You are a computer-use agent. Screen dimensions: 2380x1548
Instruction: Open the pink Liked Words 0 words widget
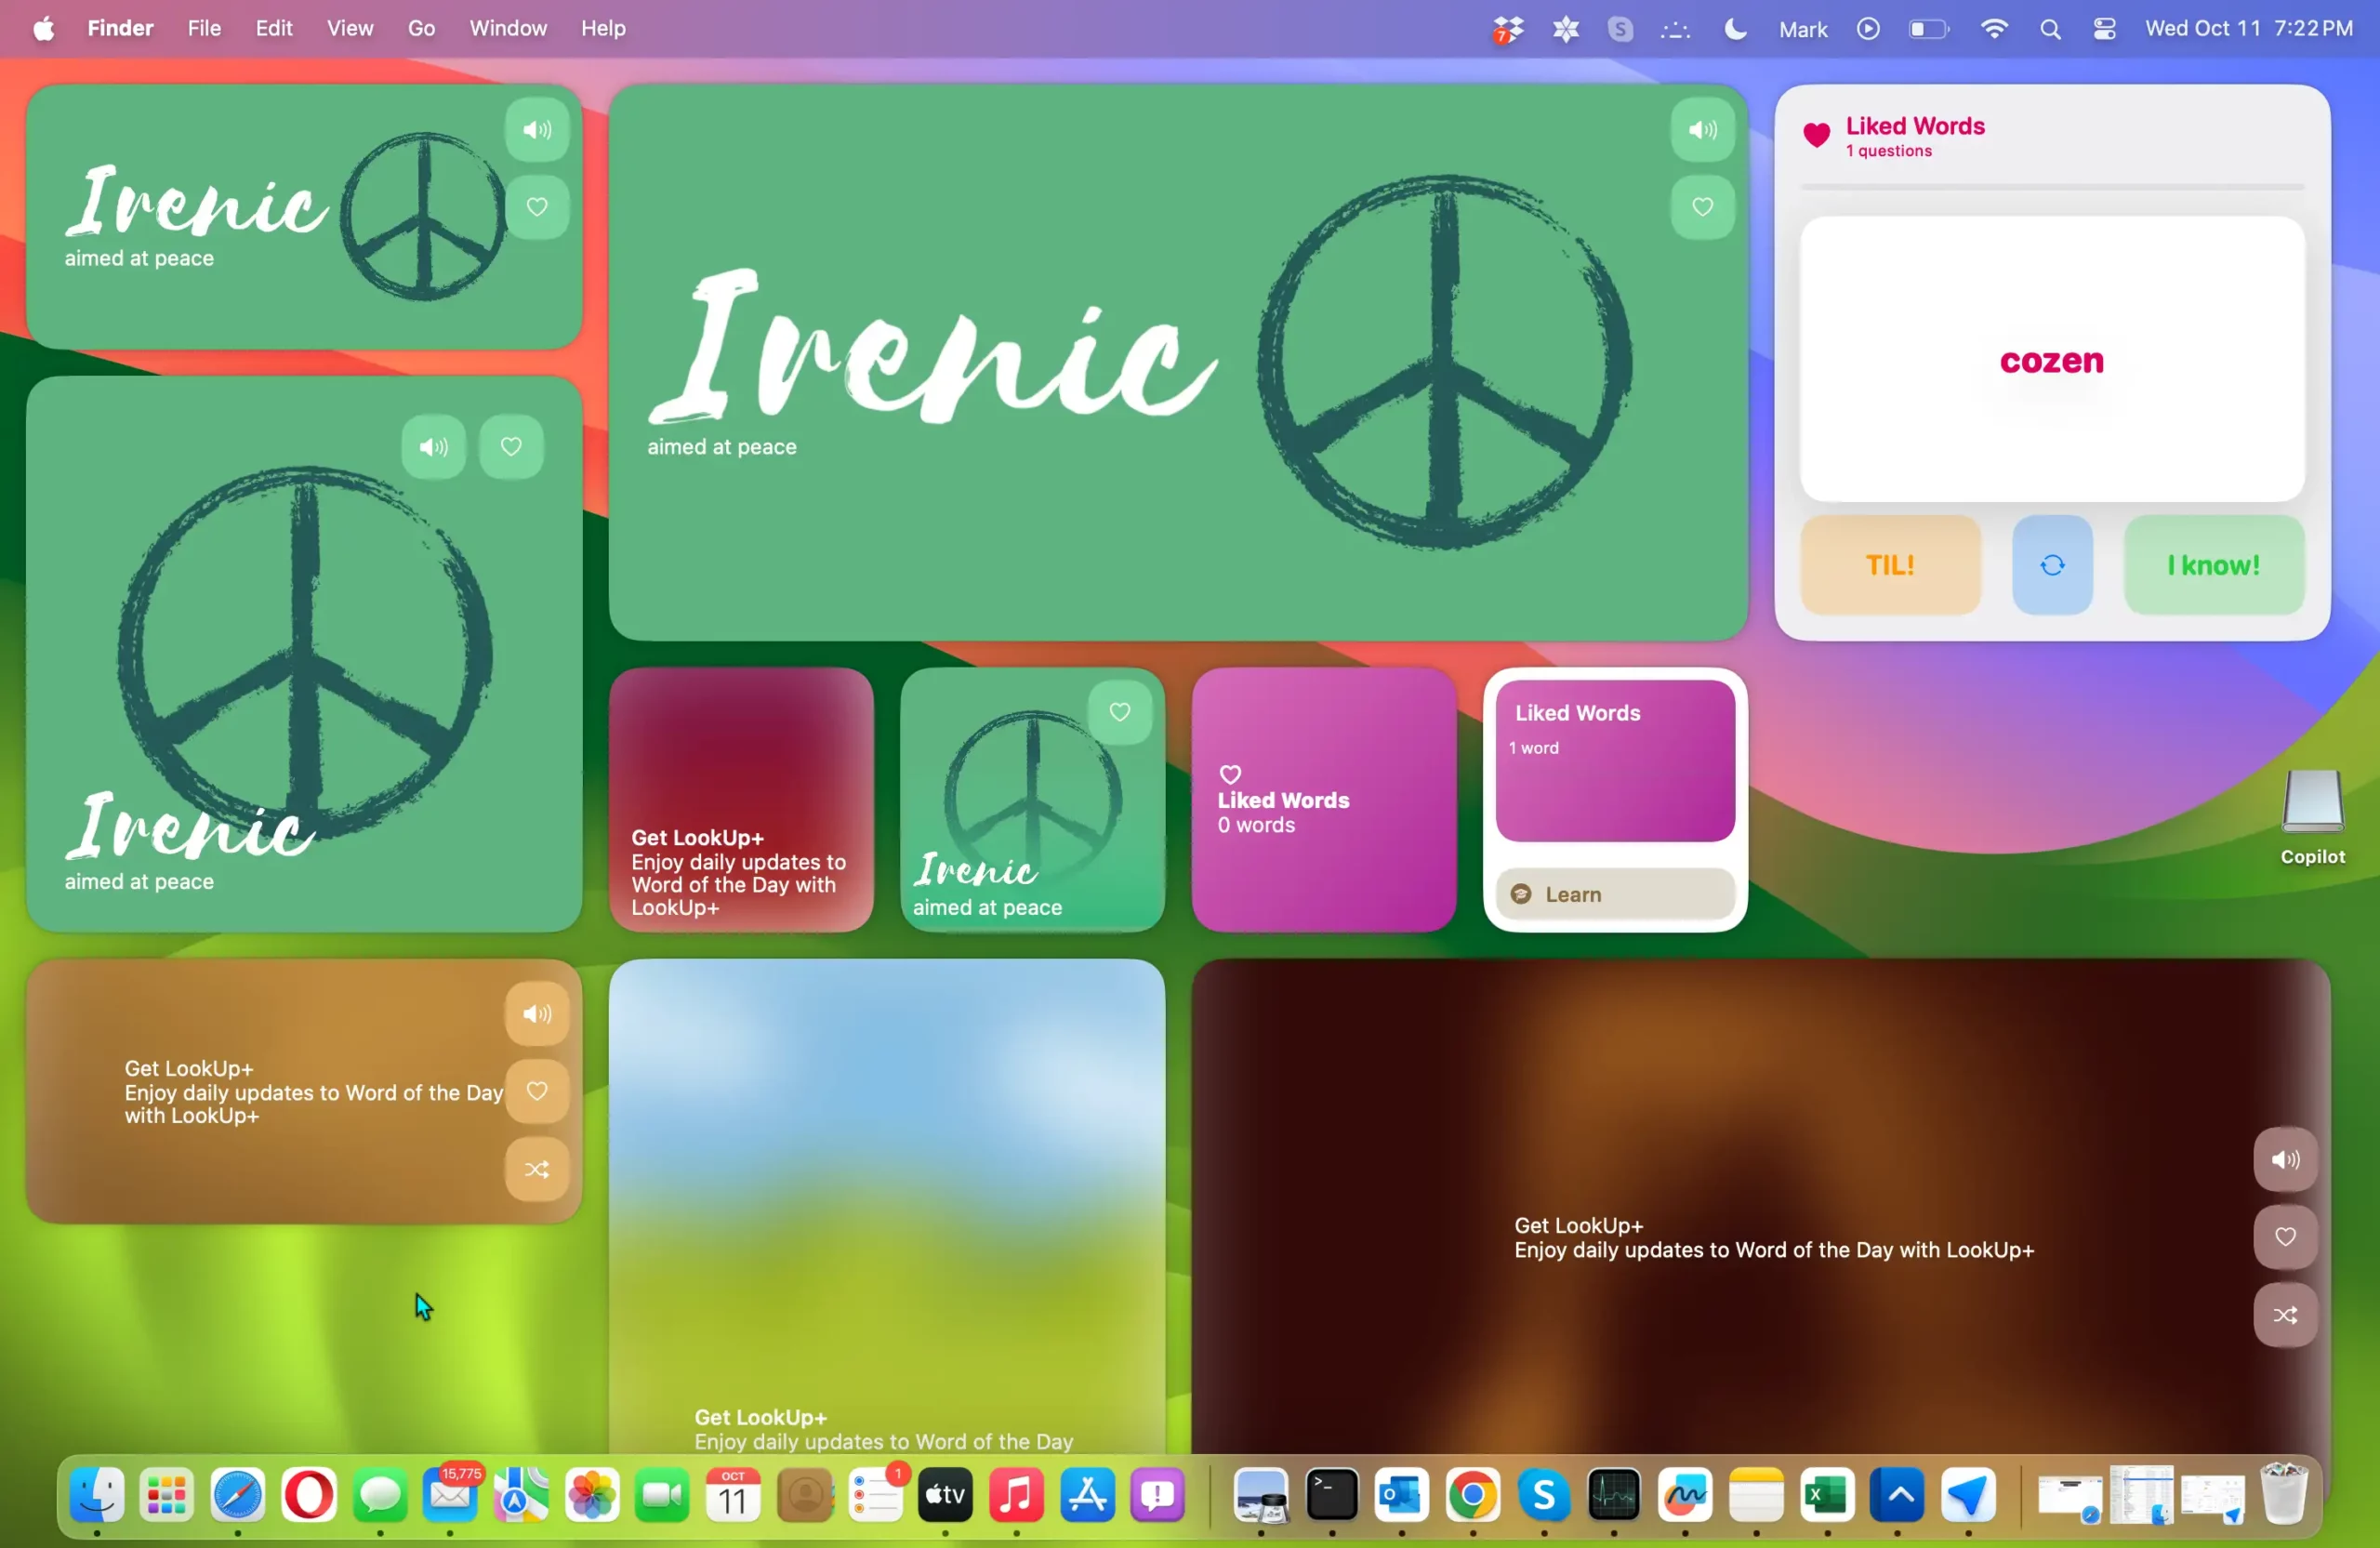1323,800
